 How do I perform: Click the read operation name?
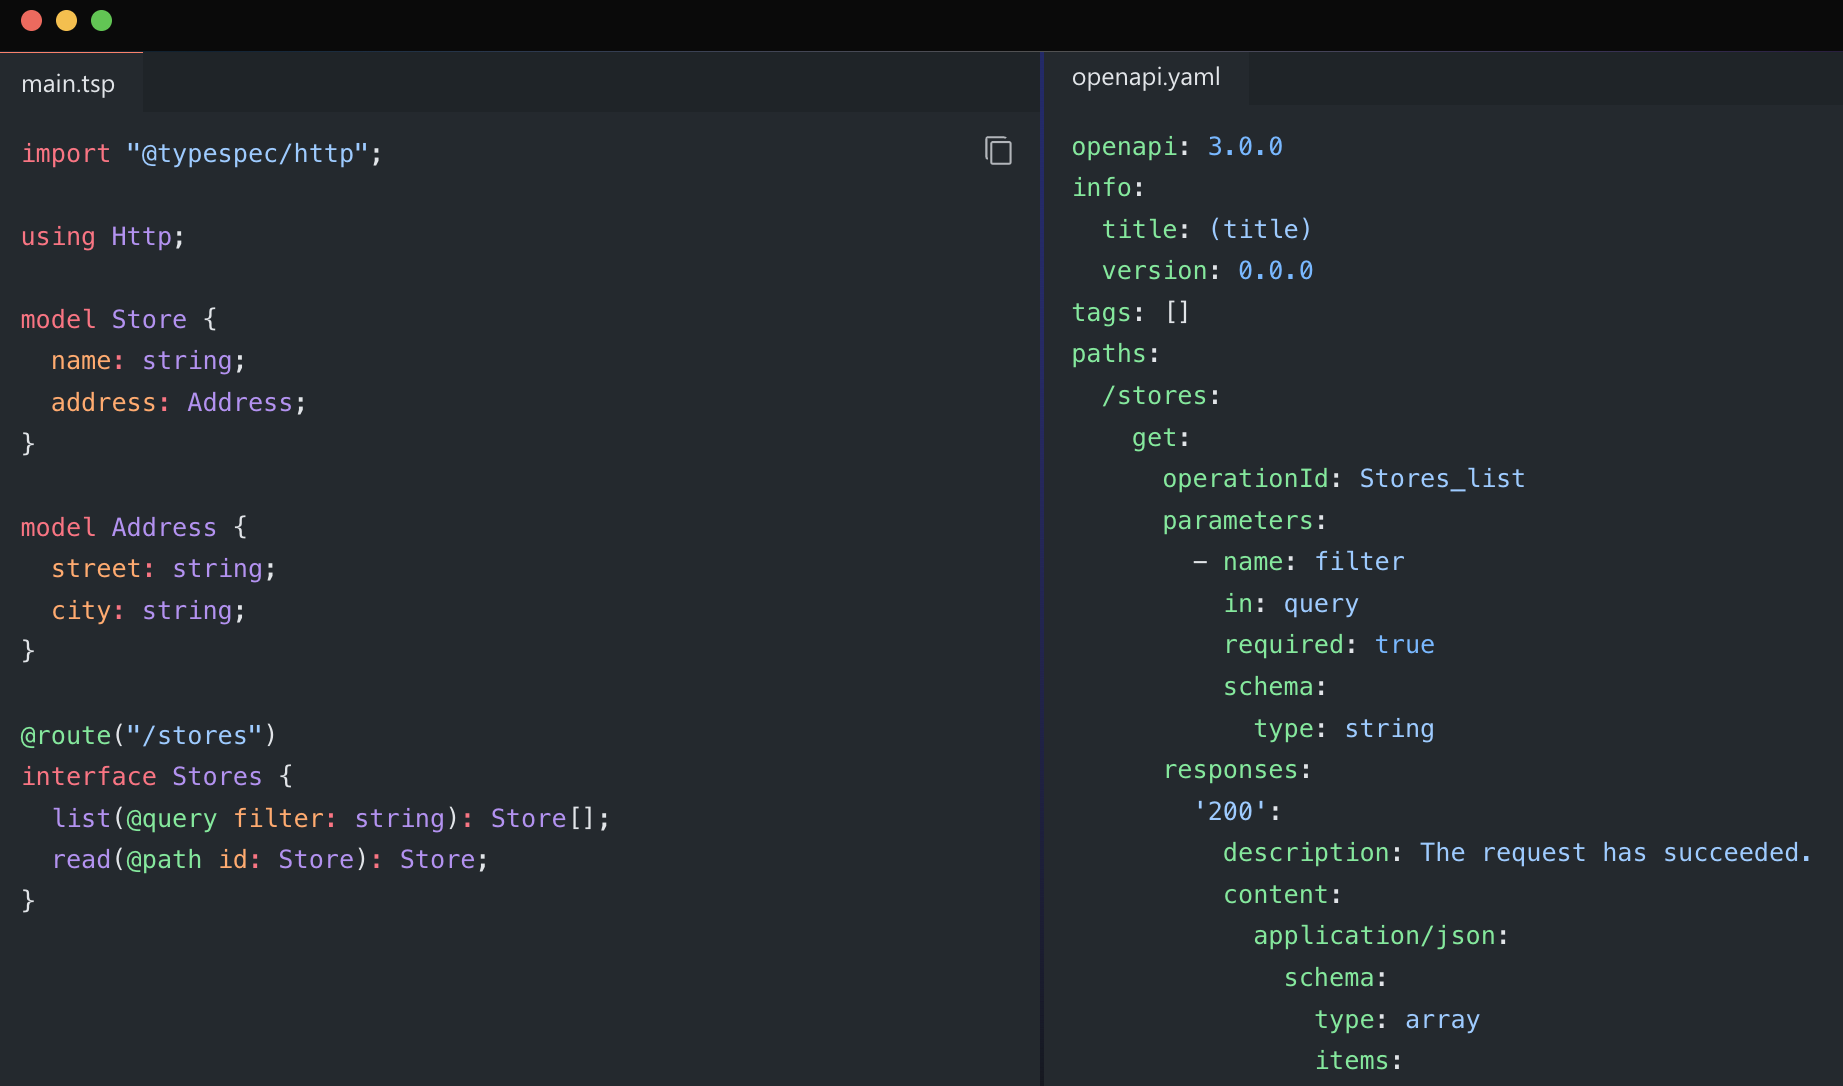point(81,860)
